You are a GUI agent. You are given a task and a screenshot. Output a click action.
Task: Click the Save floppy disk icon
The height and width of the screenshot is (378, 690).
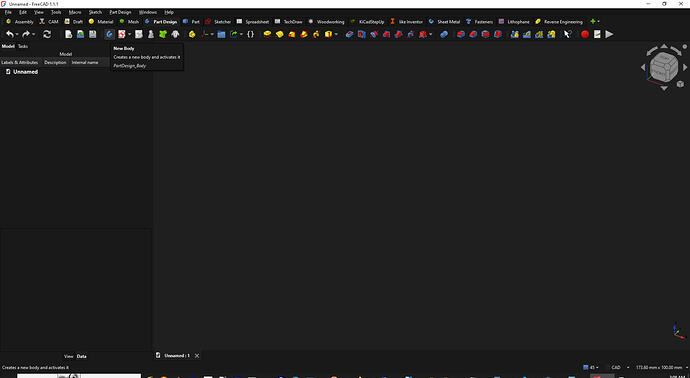tap(92, 34)
